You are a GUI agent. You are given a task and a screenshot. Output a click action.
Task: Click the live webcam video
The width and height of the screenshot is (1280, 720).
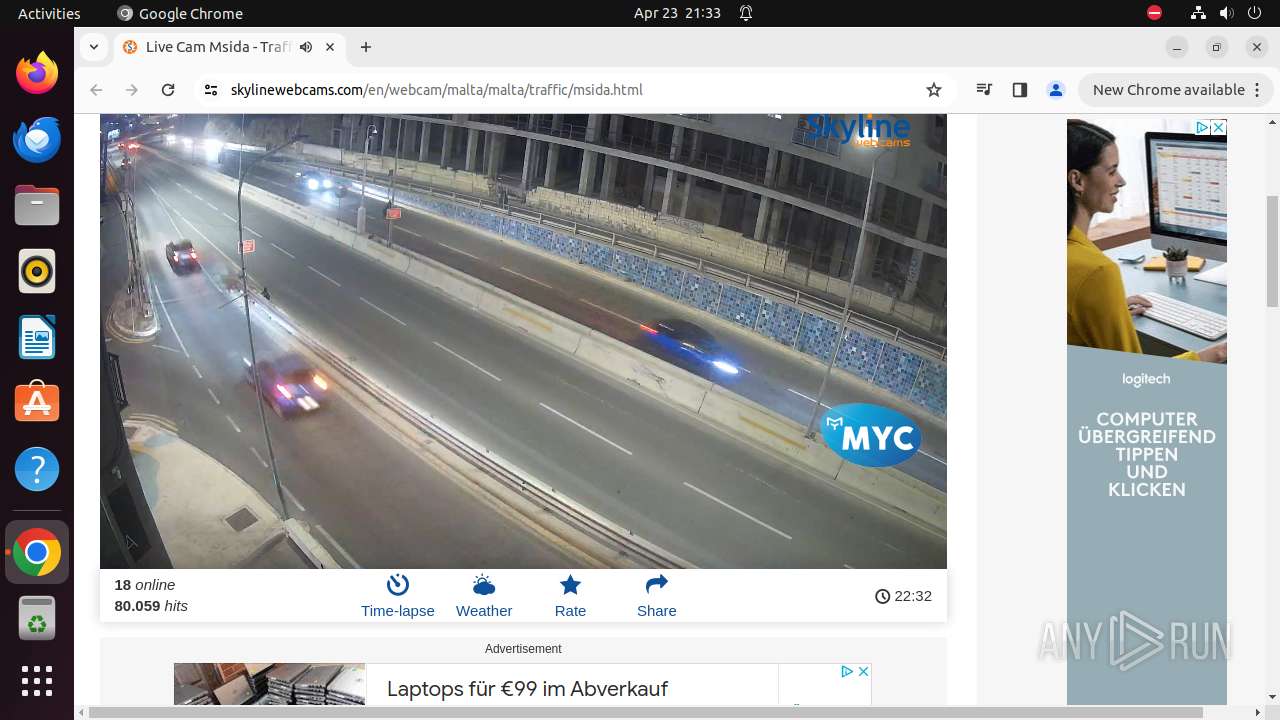(523, 341)
